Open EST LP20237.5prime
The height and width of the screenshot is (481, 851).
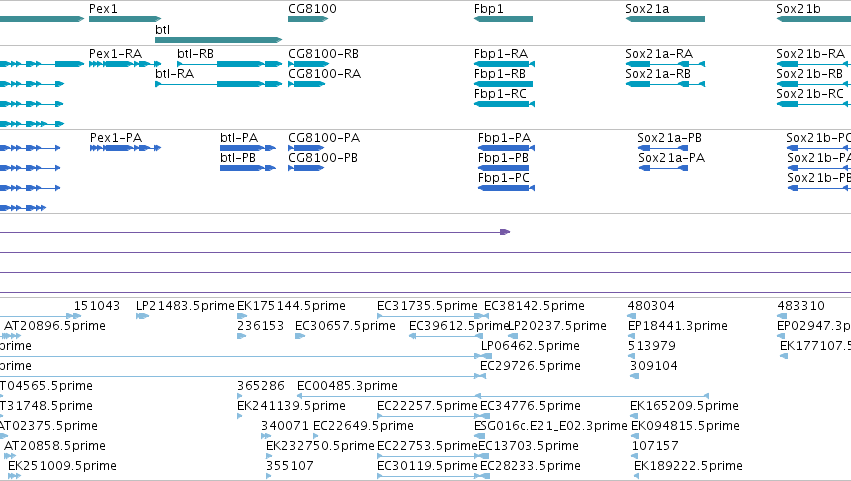557,326
